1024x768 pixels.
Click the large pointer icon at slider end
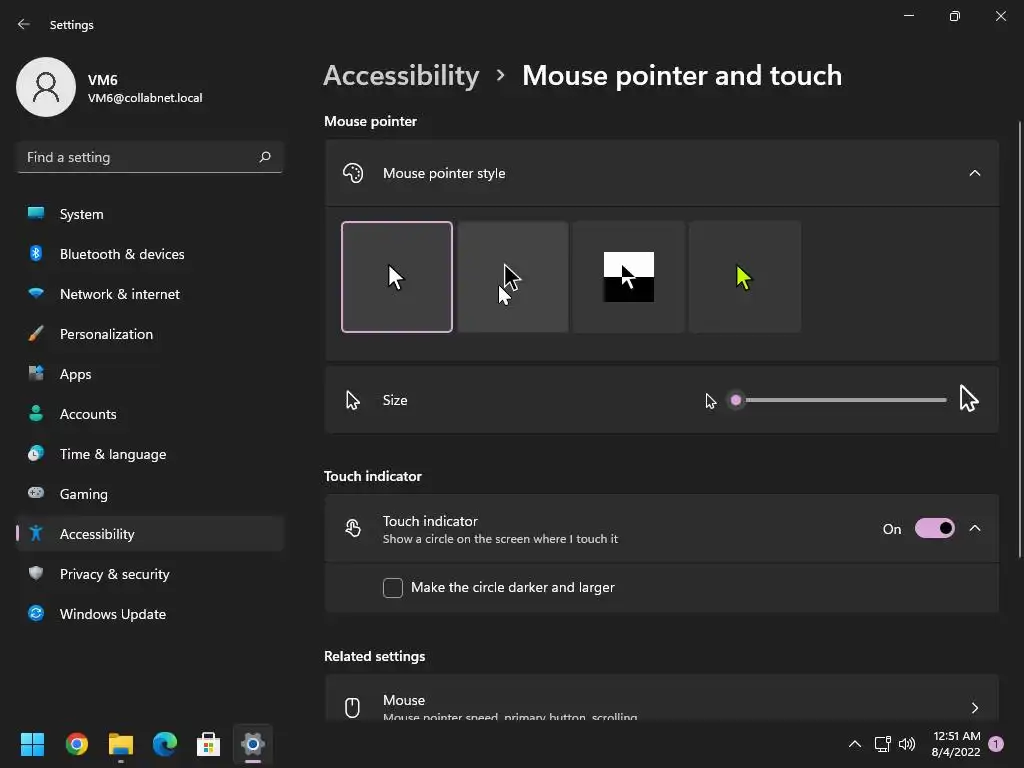pyautogui.click(x=968, y=398)
